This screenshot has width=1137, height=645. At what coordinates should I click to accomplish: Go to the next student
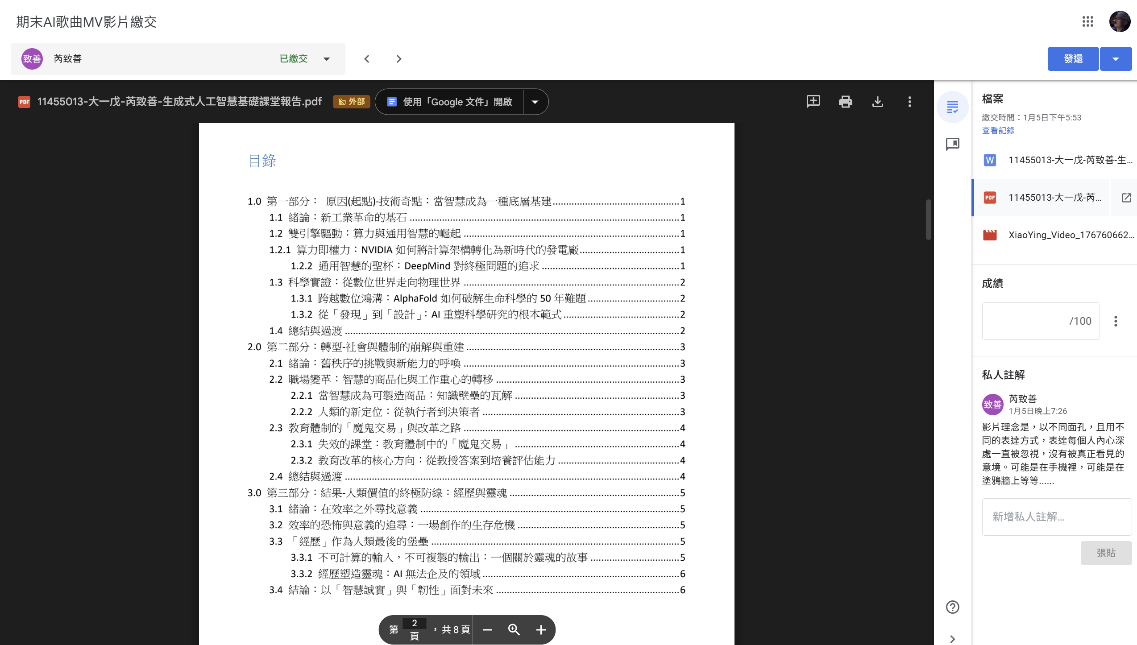pos(399,59)
